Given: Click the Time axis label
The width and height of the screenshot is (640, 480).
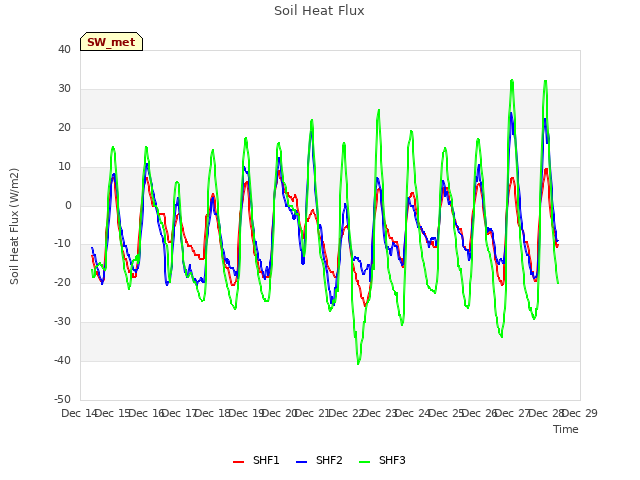Looking at the screenshot, I should click(x=566, y=429).
